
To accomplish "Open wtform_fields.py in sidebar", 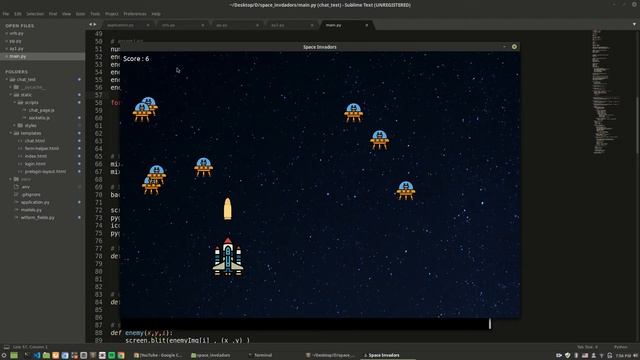I will (x=38, y=218).
